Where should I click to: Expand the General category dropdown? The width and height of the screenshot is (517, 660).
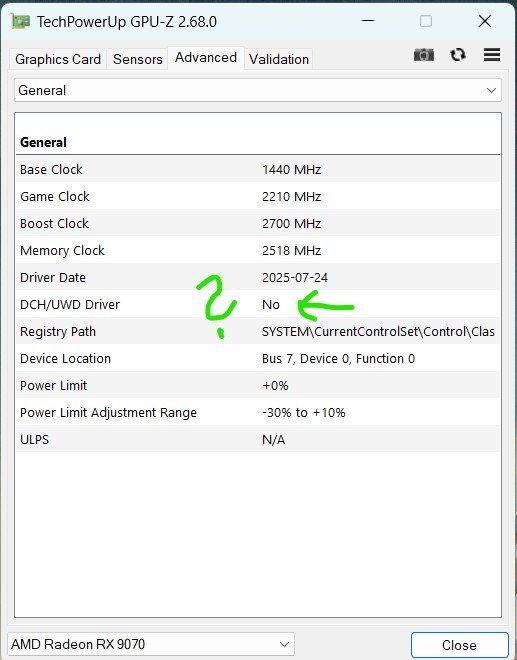click(258, 90)
